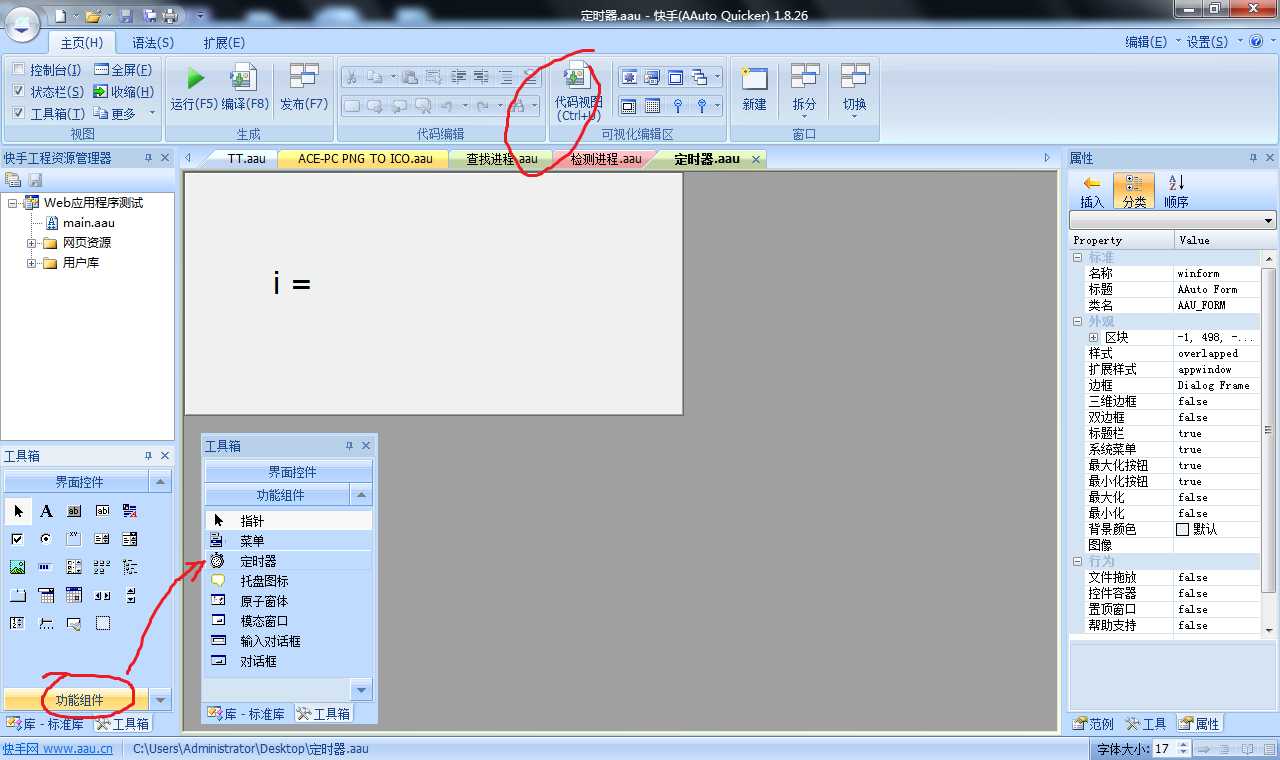
Task: Click the 新建 new window icon
Action: [754, 87]
